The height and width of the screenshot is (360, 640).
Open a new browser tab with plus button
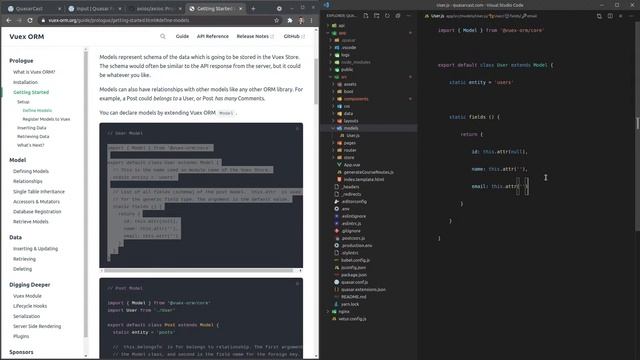tap(253, 8)
